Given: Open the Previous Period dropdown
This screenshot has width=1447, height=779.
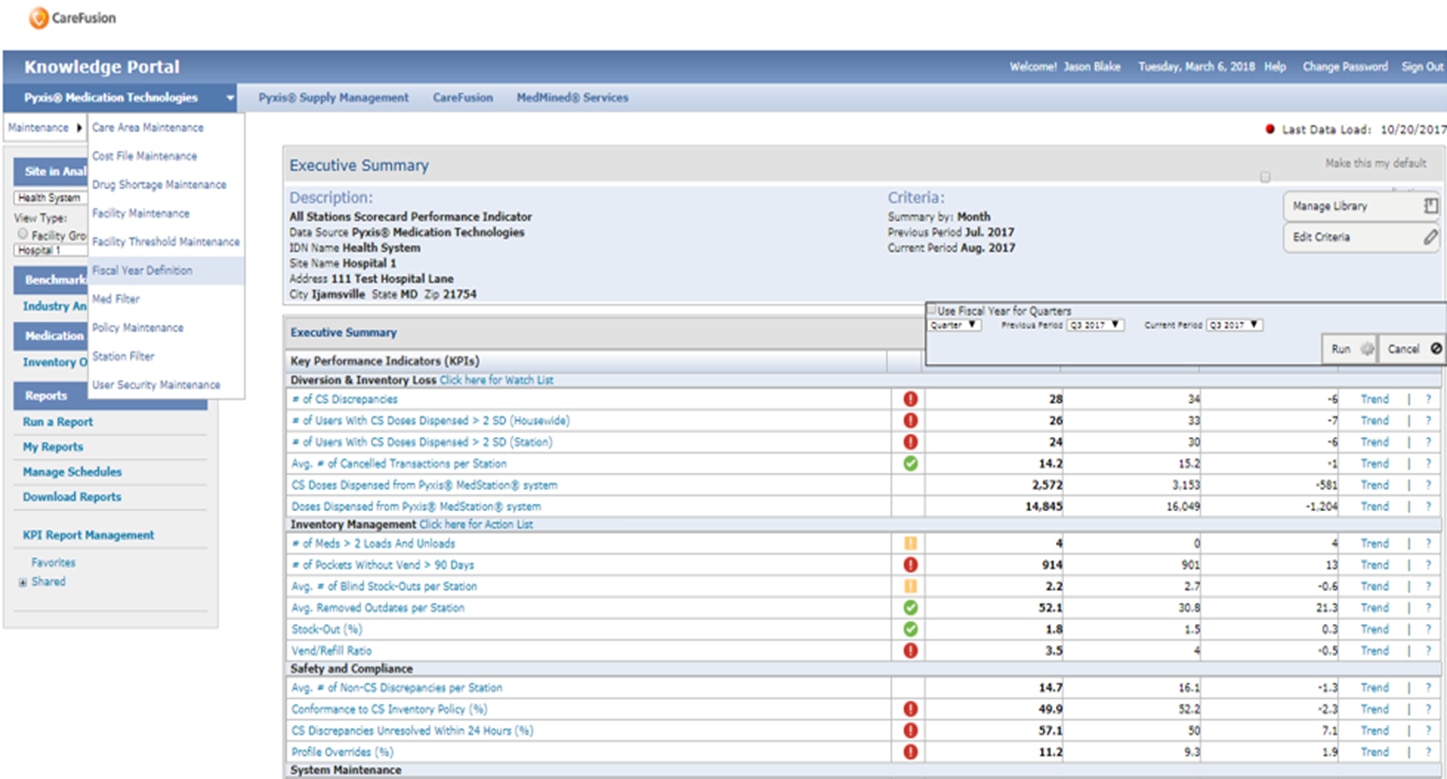Looking at the screenshot, I should pos(1095,326).
